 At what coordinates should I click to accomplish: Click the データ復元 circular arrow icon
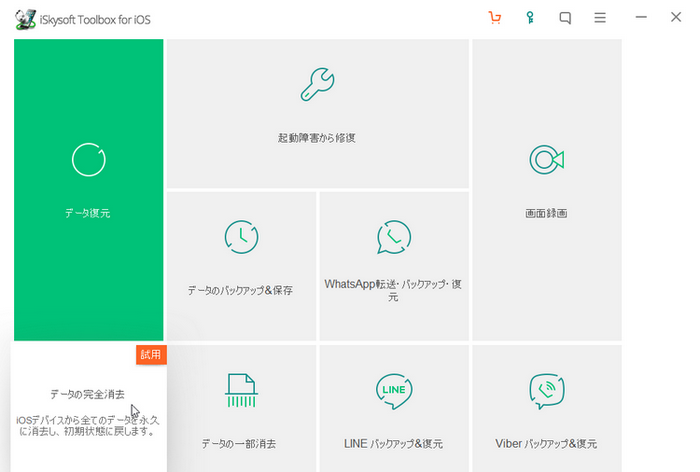[88, 160]
